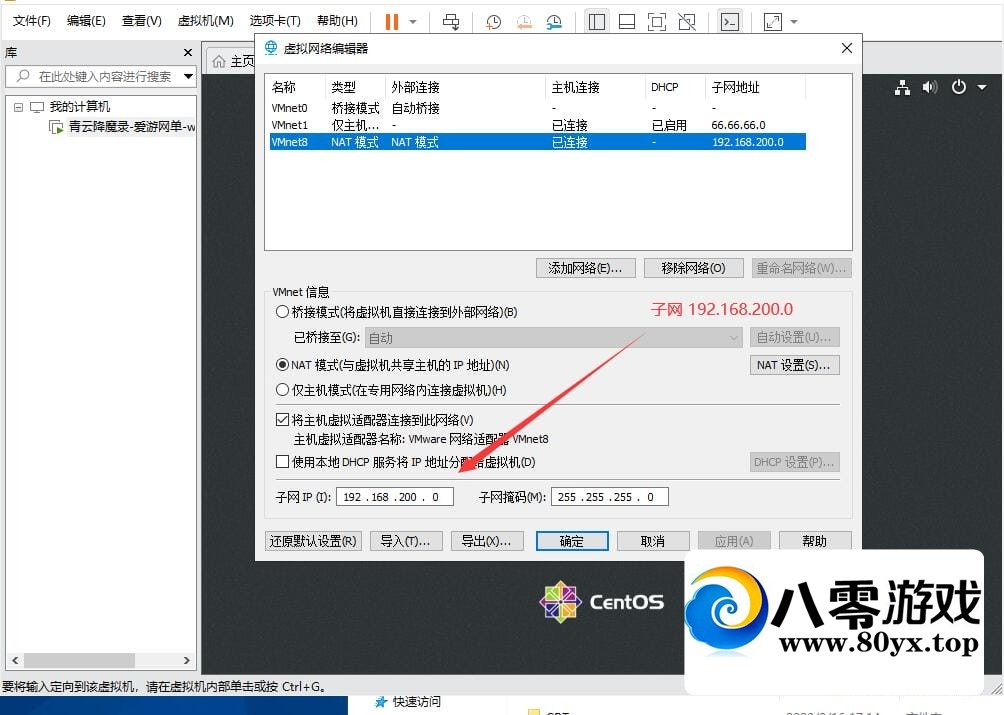Enable the 使用本地 DHCP 服务 checkbox

(x=282, y=462)
